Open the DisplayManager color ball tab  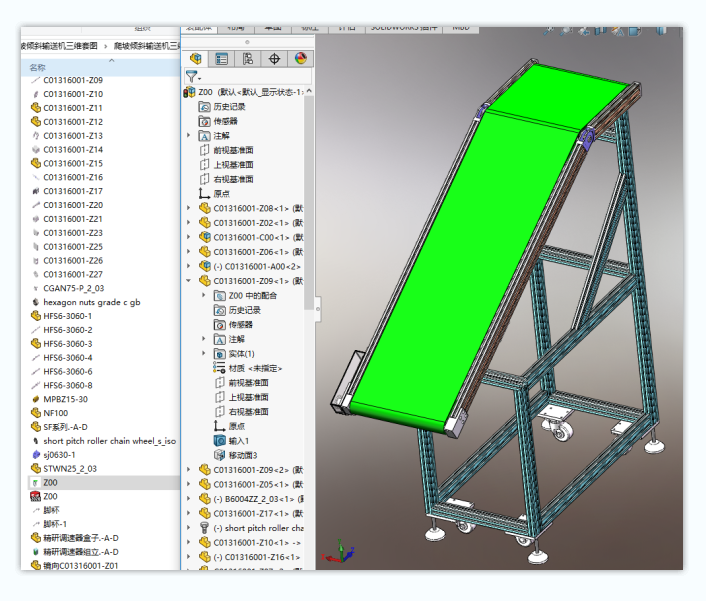click(x=300, y=59)
